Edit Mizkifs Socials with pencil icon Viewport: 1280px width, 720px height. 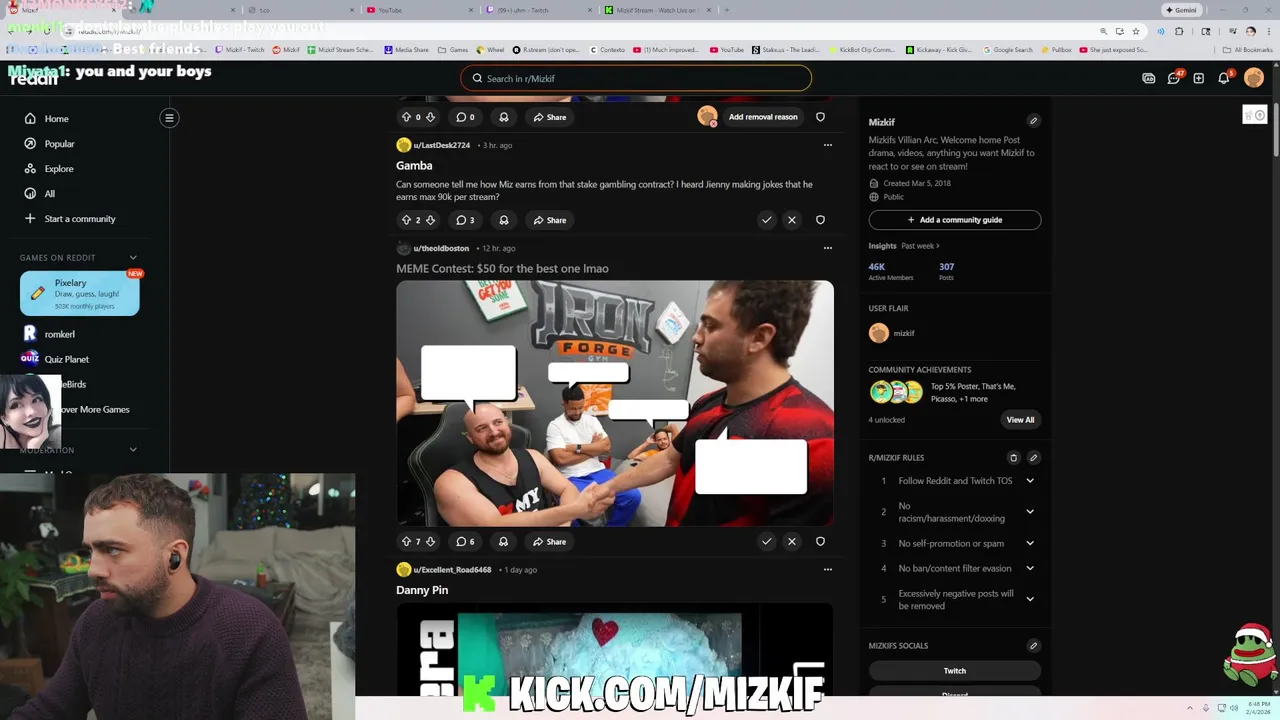click(1033, 646)
